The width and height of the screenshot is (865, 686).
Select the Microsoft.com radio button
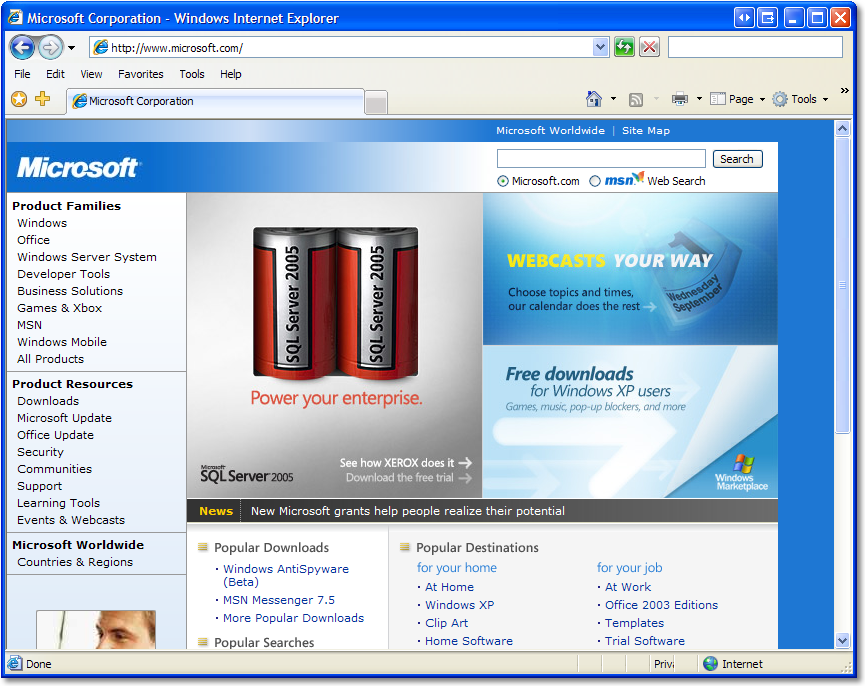[x=503, y=181]
